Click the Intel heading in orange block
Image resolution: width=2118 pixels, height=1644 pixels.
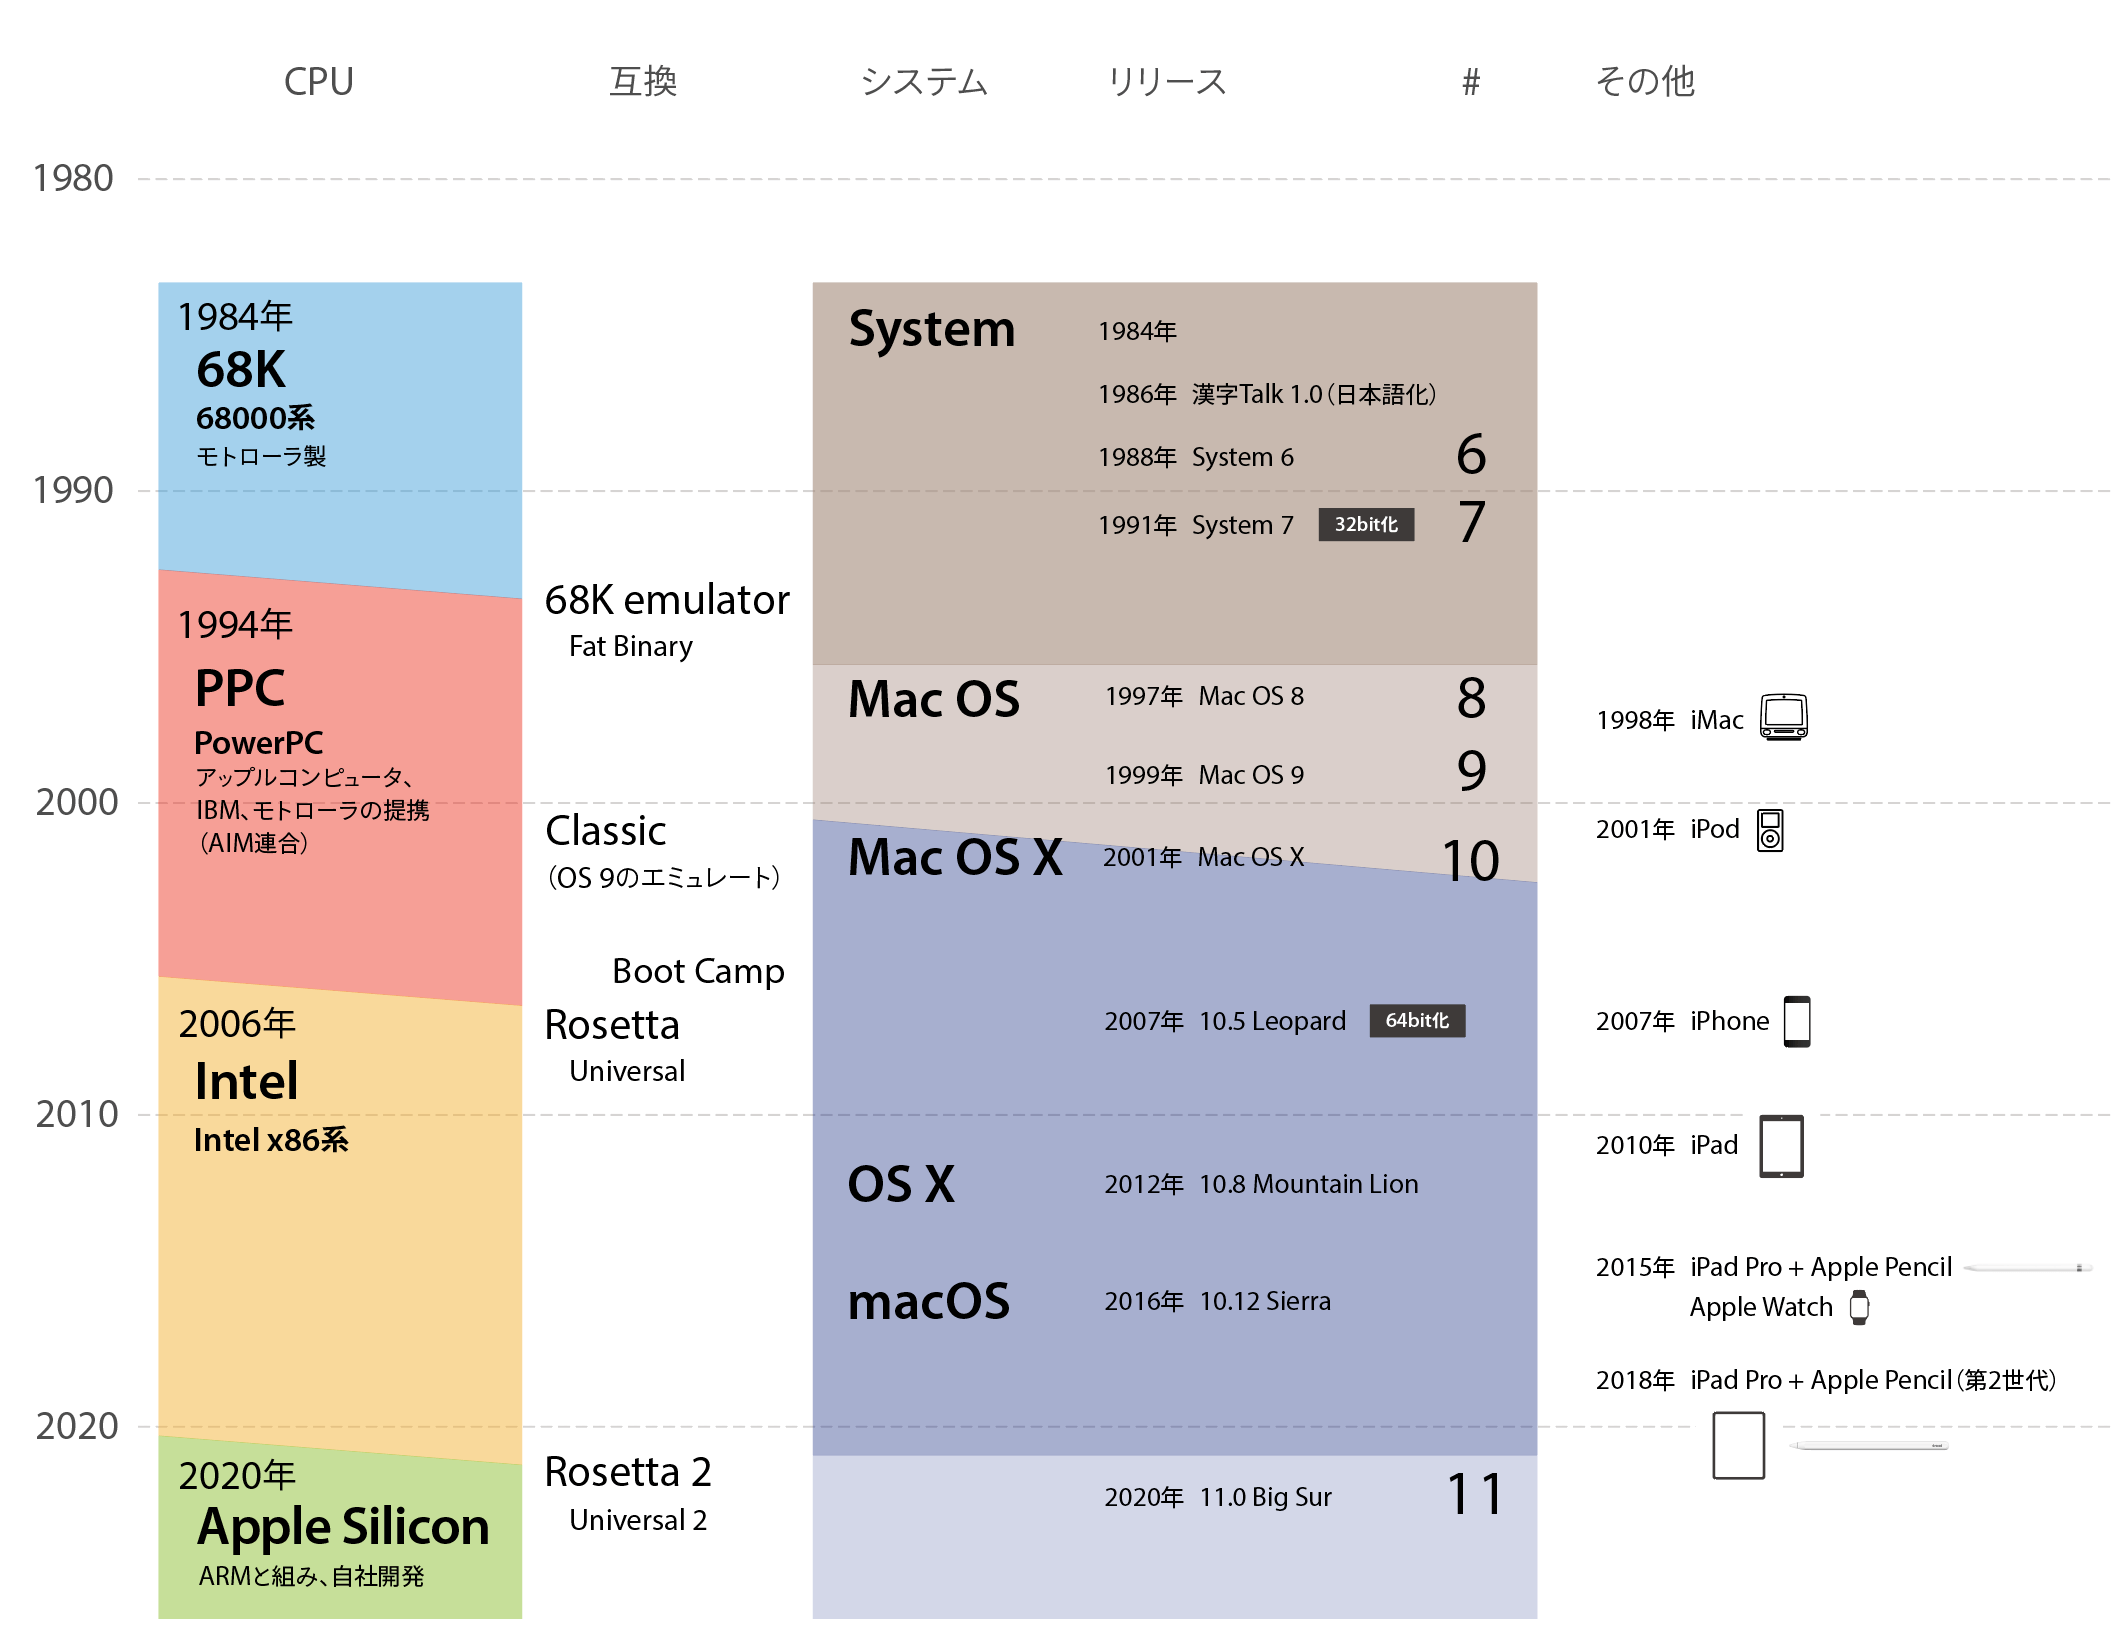tap(246, 1082)
